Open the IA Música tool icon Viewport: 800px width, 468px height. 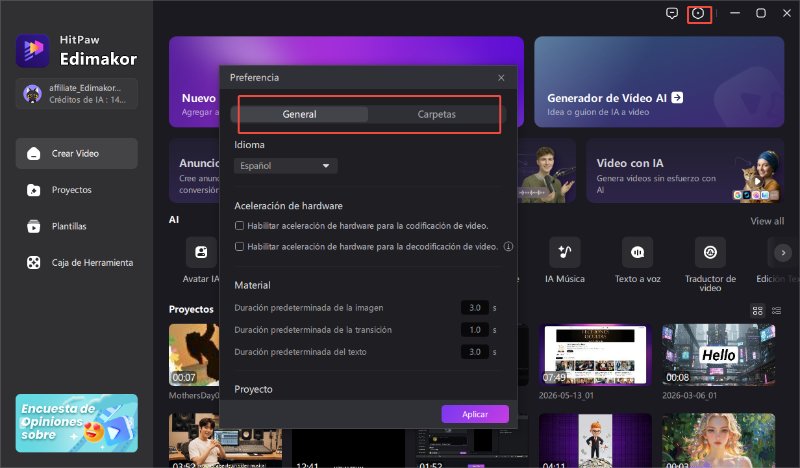[x=564, y=252]
